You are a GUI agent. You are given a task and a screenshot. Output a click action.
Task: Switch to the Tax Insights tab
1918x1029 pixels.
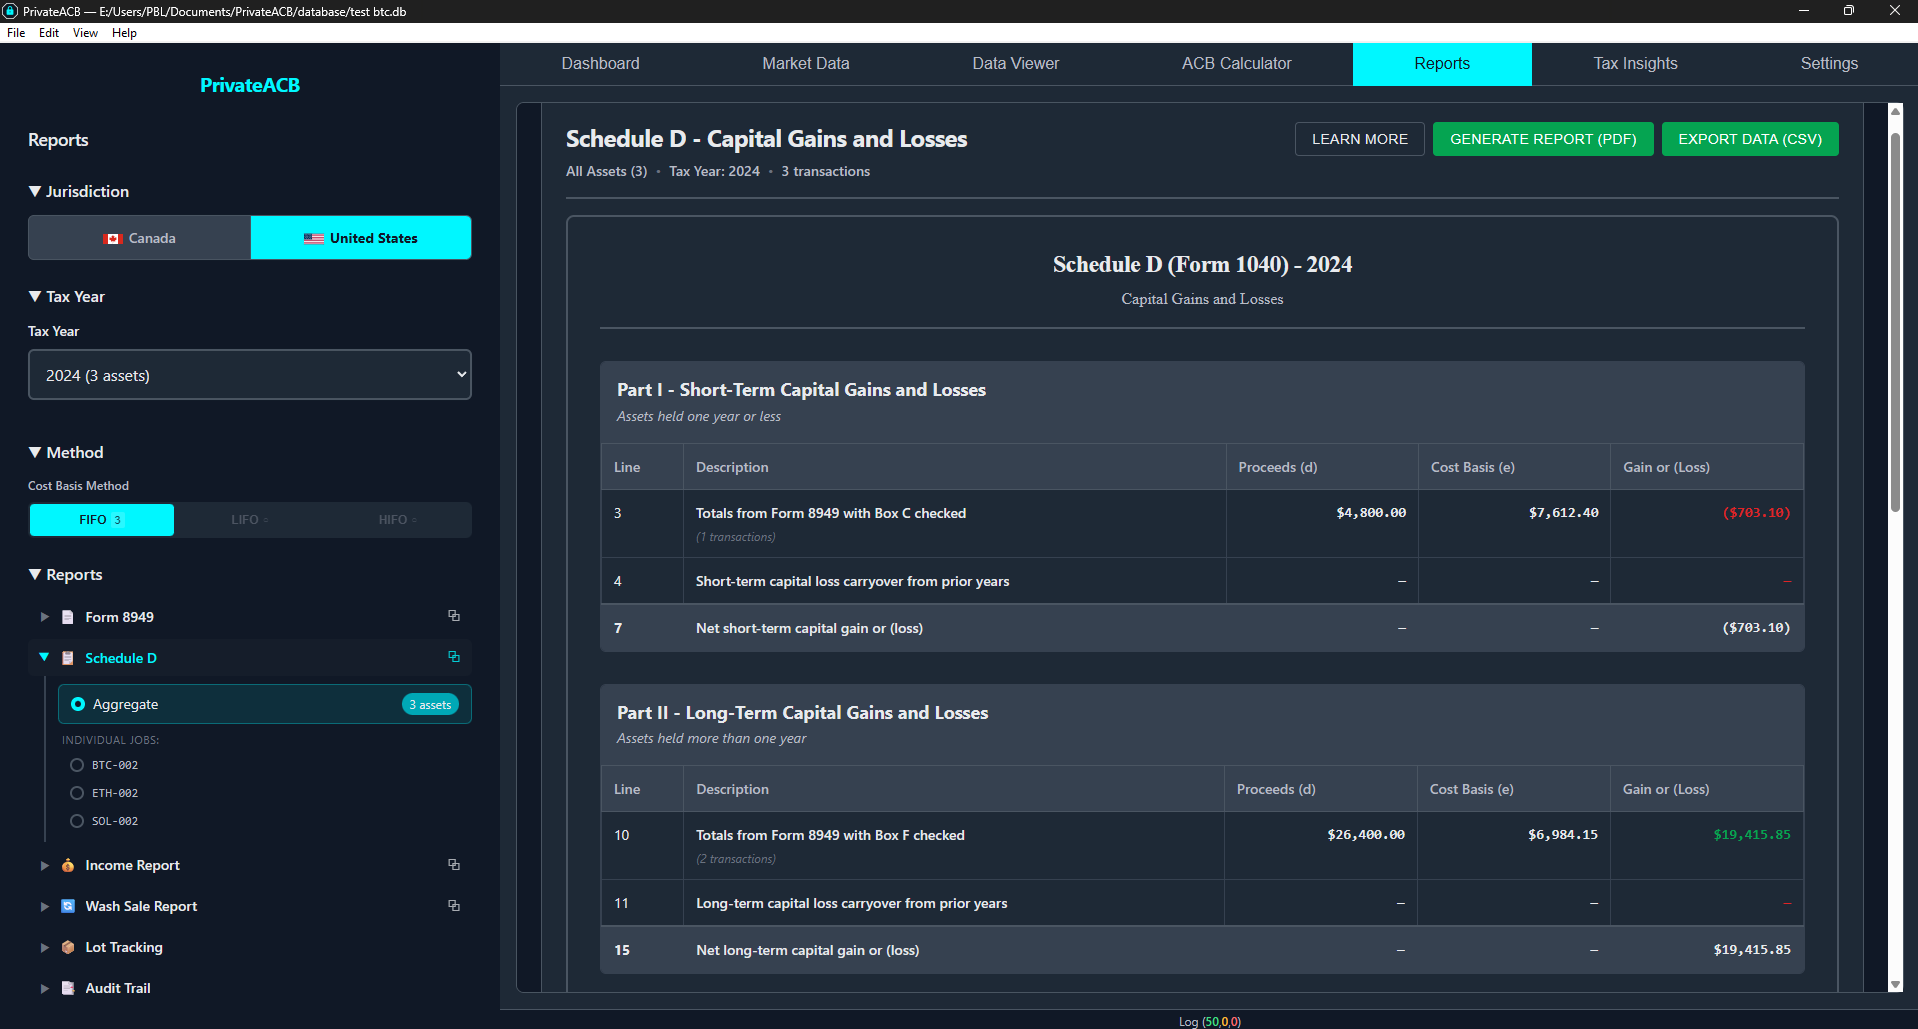(1635, 64)
